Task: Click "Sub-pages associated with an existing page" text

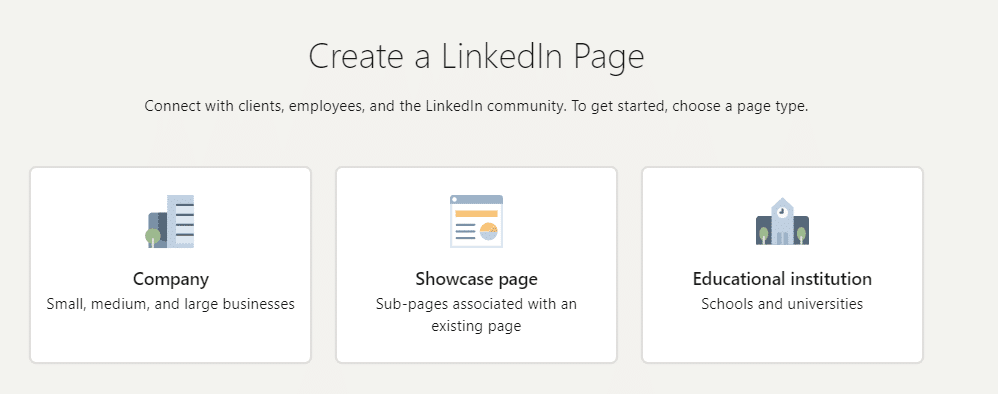Action: (x=476, y=315)
